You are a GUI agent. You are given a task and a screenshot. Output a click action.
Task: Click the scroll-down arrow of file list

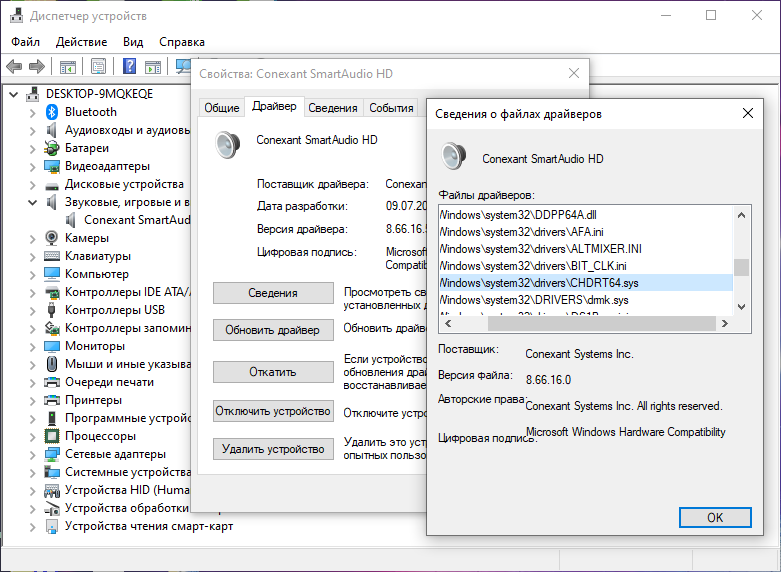pyautogui.click(x=741, y=307)
